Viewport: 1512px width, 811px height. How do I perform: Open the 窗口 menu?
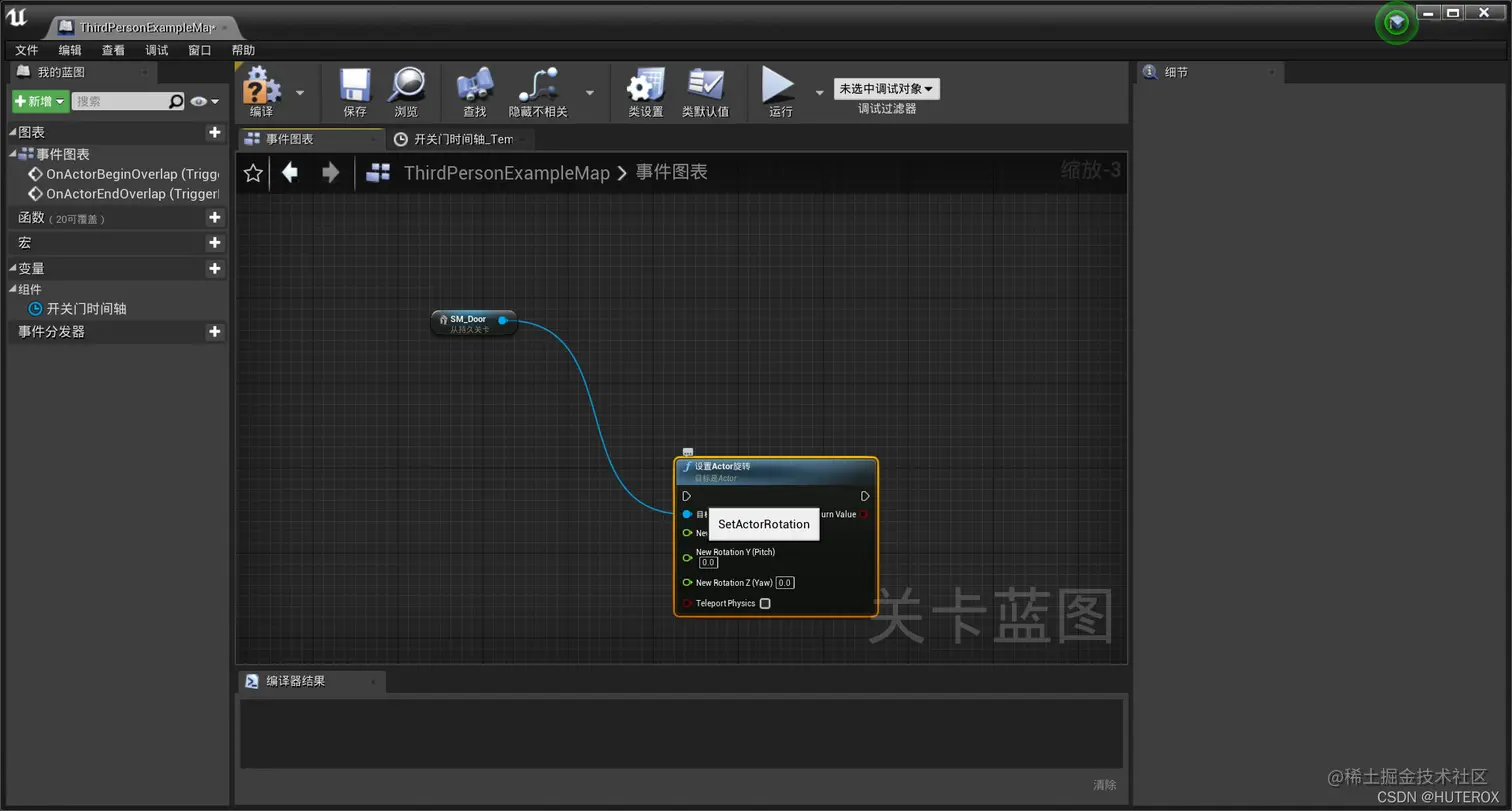click(200, 50)
